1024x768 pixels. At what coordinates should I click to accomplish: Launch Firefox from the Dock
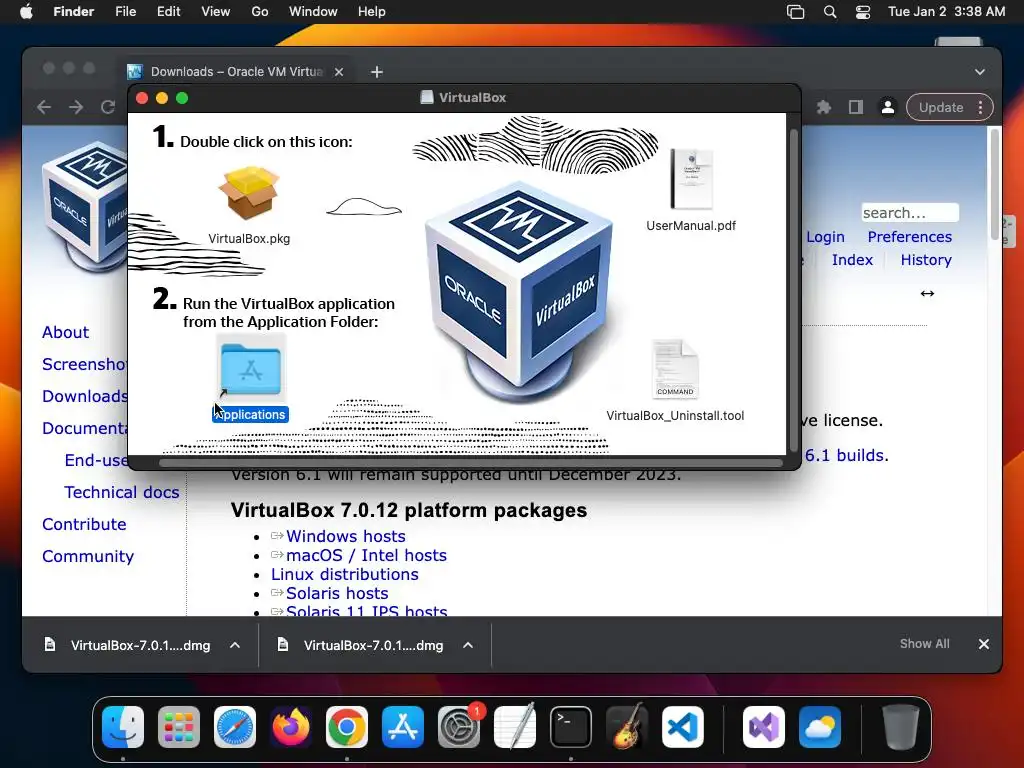coord(291,727)
